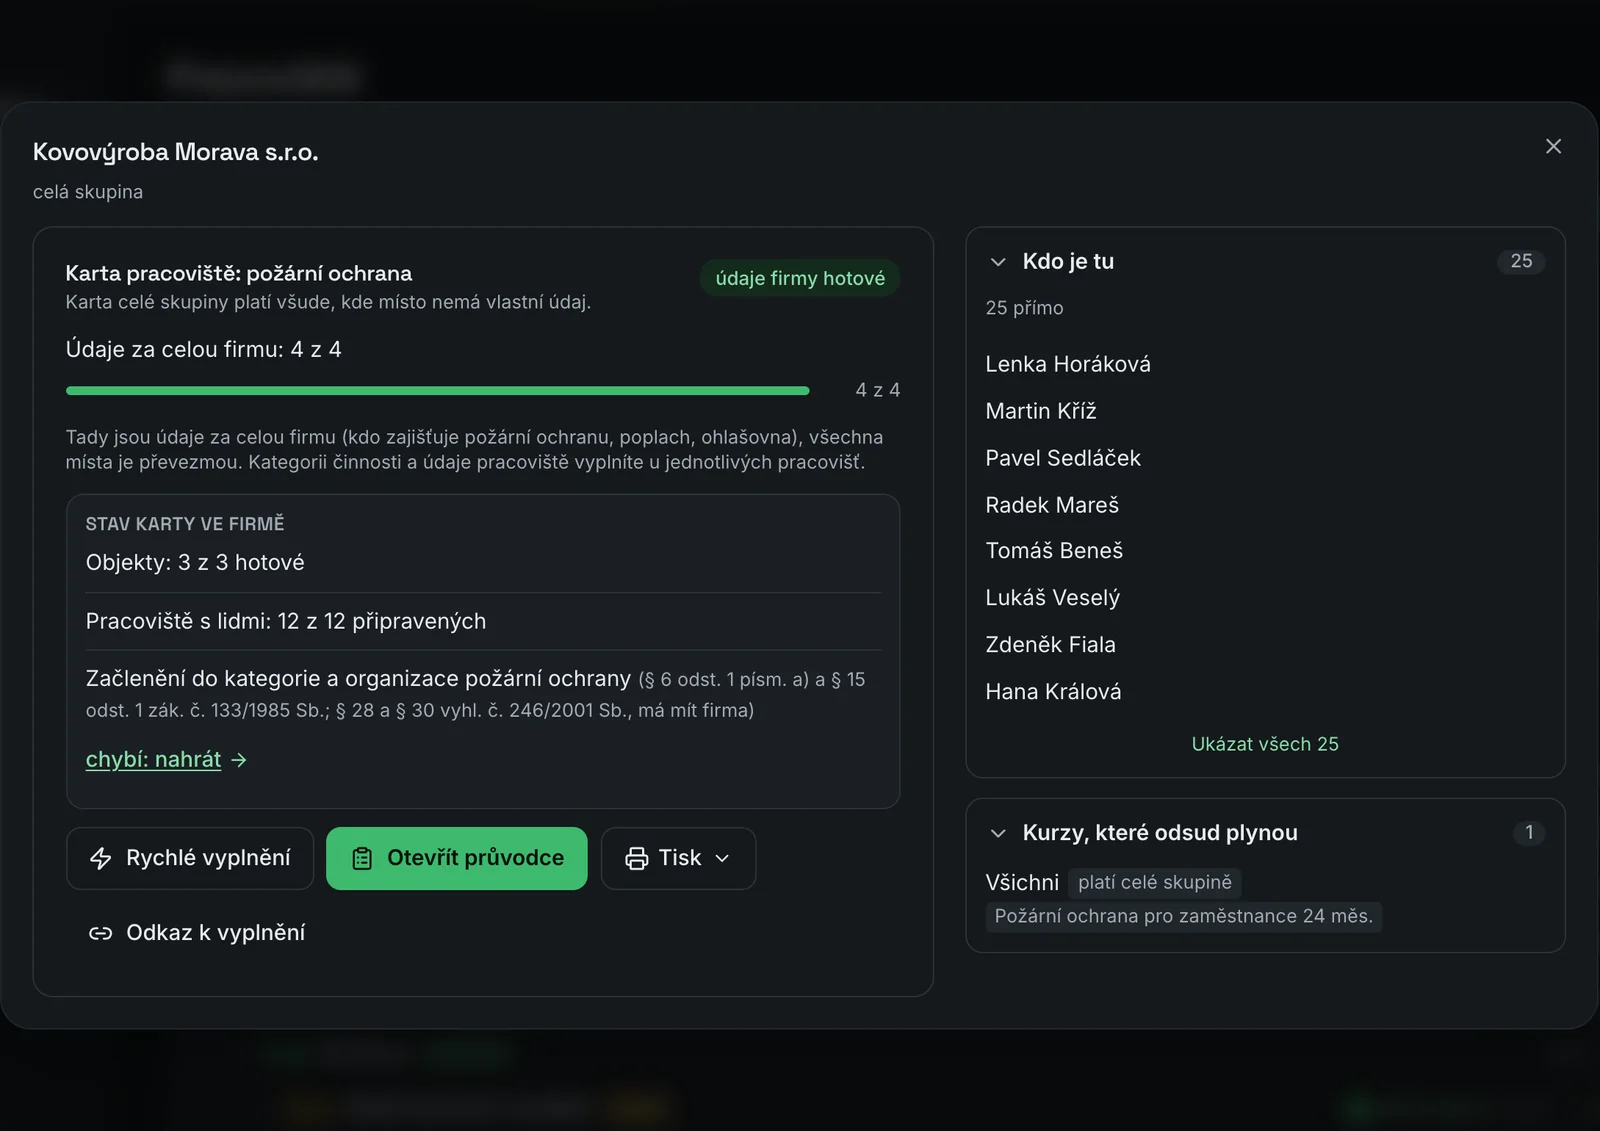Click the green 4 z 4 progress bar
The image size is (1600, 1131).
(x=438, y=391)
